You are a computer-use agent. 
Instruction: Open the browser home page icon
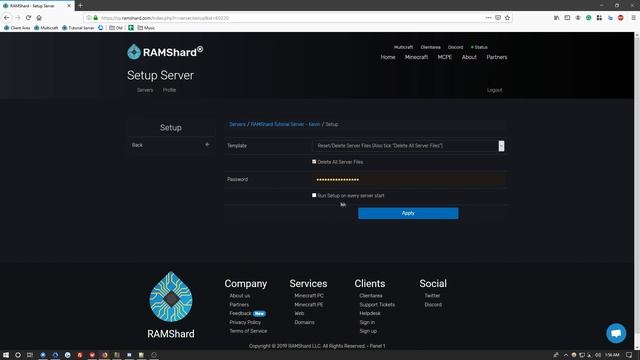39,18
